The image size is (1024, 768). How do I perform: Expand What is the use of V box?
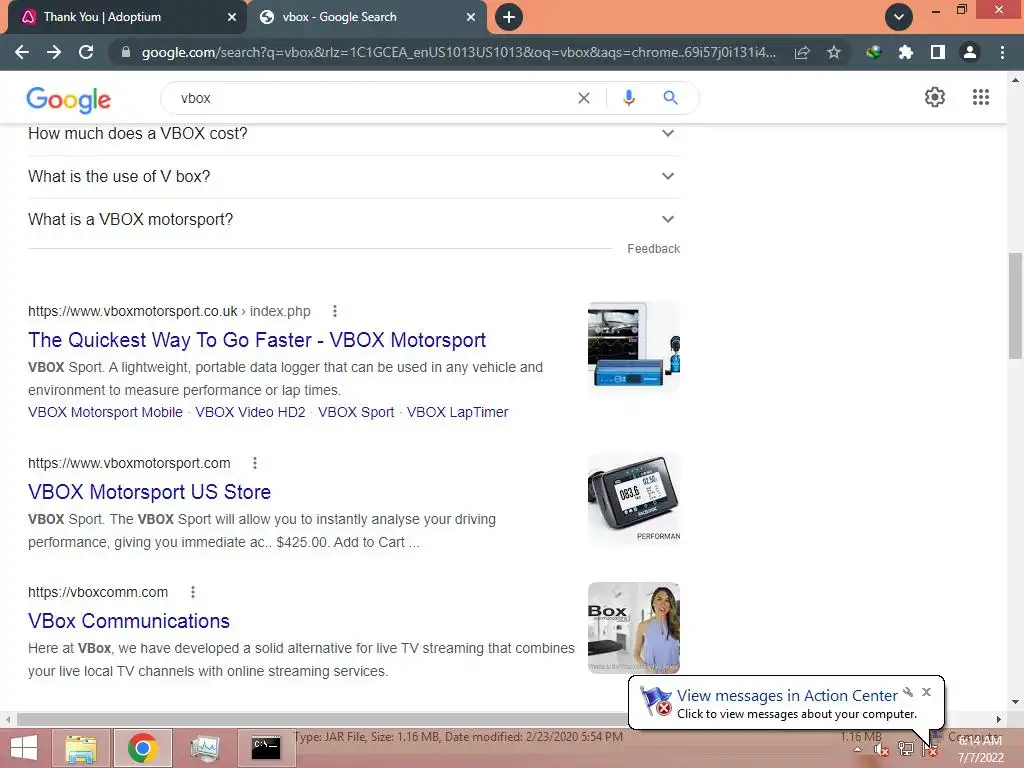tap(354, 176)
